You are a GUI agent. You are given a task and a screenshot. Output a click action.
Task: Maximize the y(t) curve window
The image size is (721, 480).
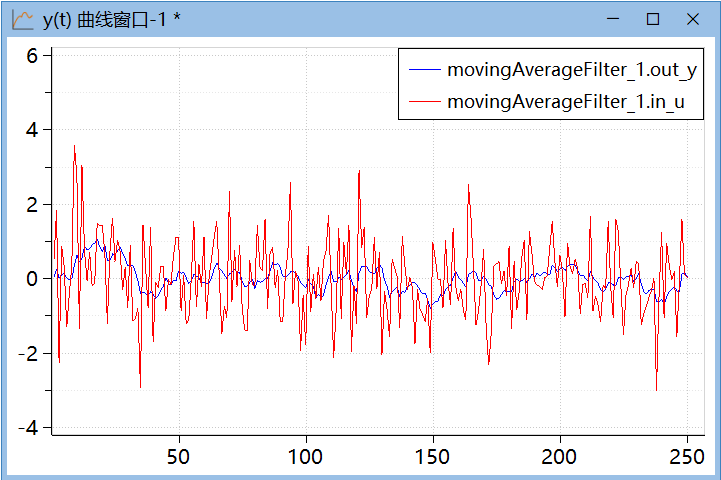point(653,19)
